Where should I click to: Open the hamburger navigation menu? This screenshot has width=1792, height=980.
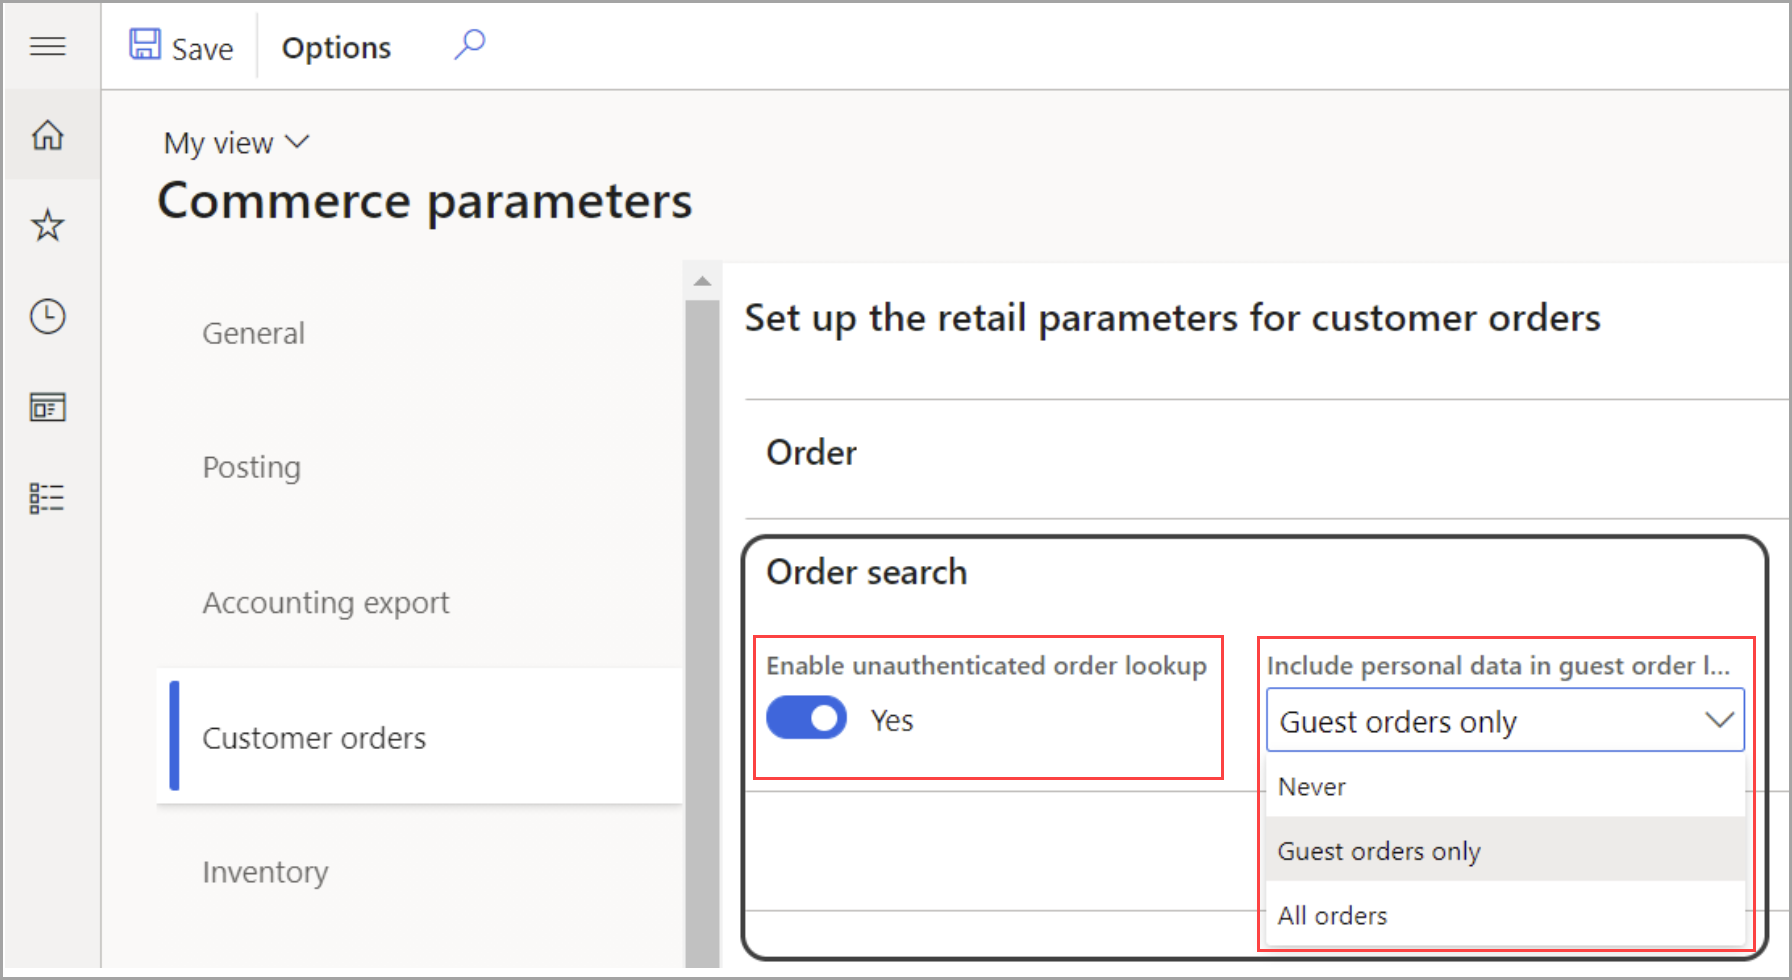48,46
